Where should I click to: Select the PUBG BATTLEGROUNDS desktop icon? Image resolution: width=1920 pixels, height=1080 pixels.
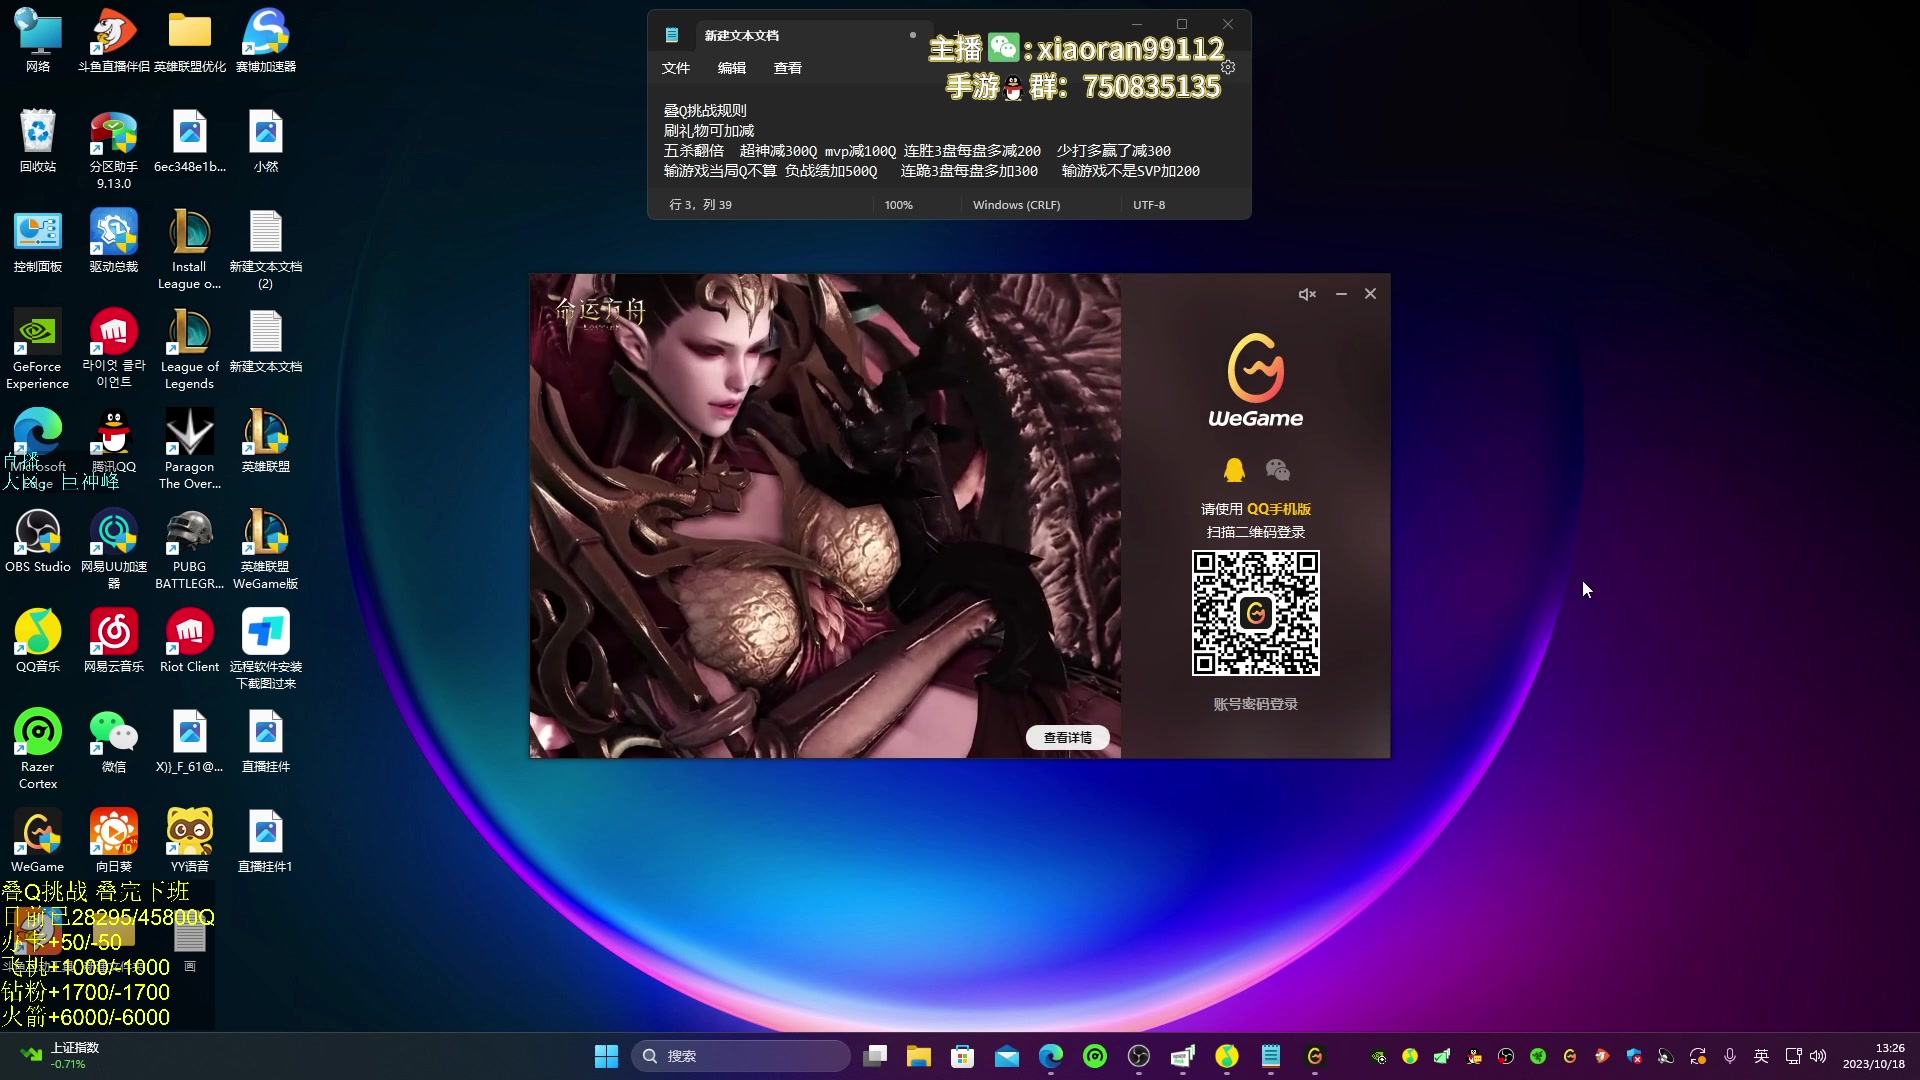click(190, 549)
